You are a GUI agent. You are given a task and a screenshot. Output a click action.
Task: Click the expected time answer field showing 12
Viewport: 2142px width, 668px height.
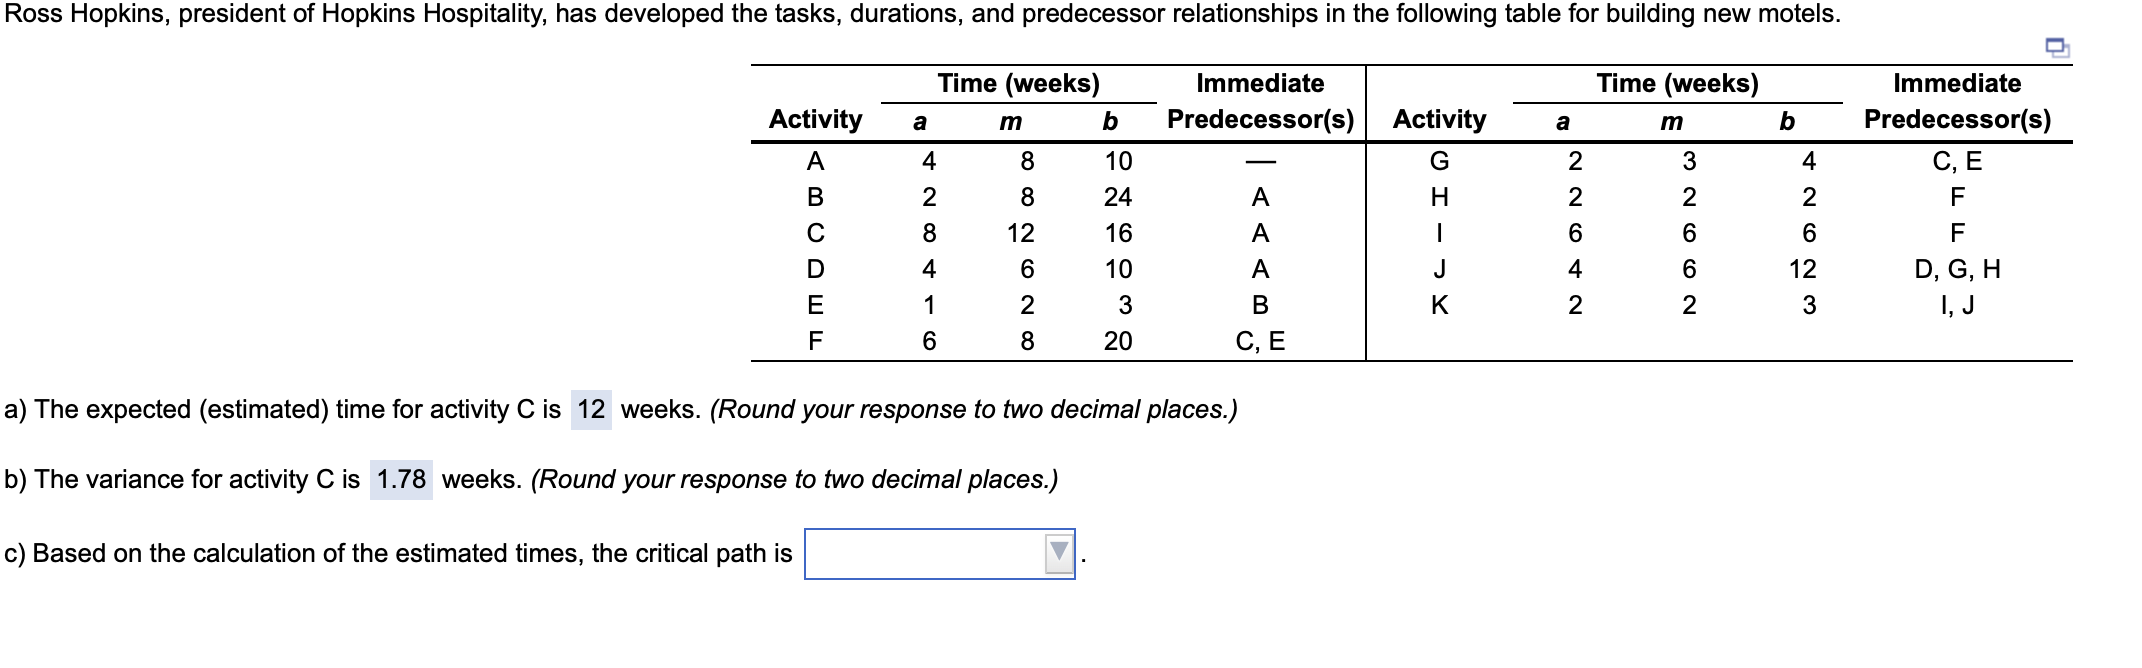591,410
